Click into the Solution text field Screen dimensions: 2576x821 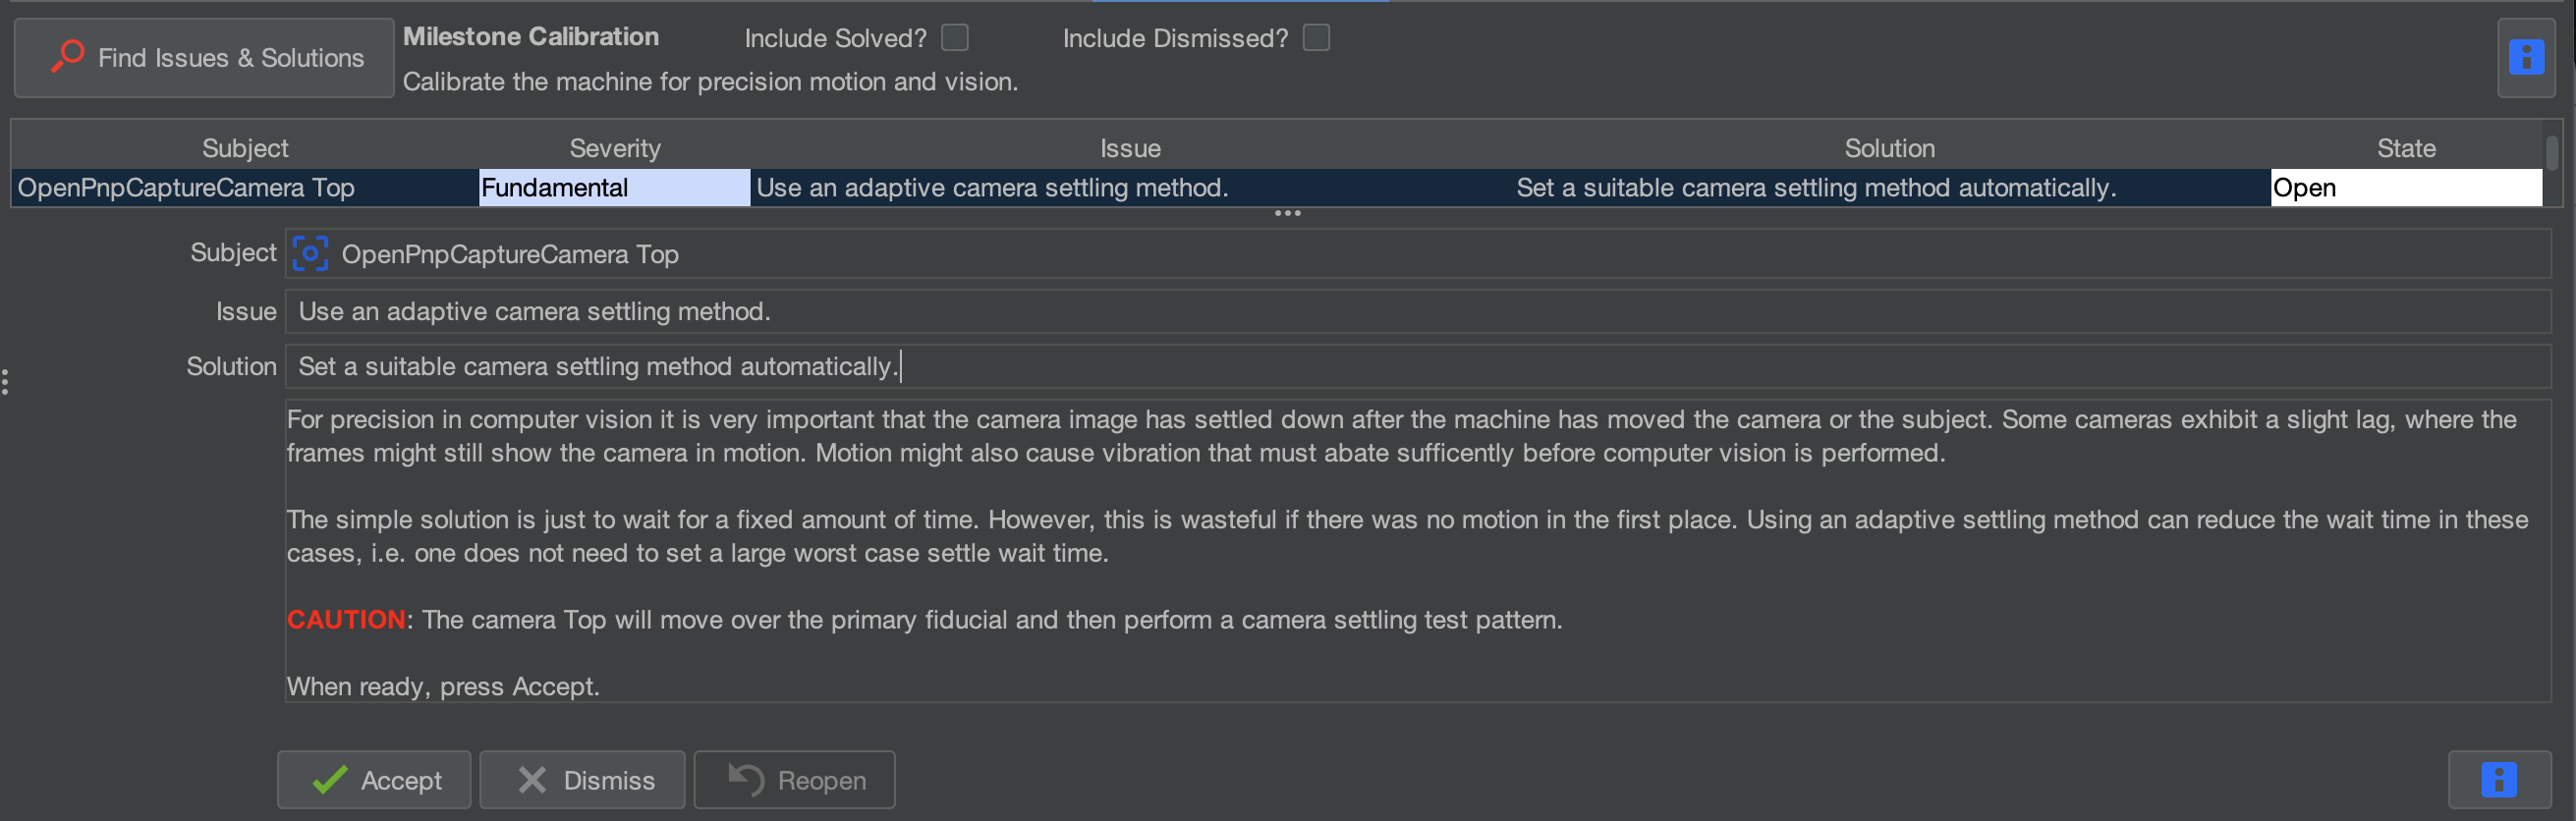(1417, 367)
